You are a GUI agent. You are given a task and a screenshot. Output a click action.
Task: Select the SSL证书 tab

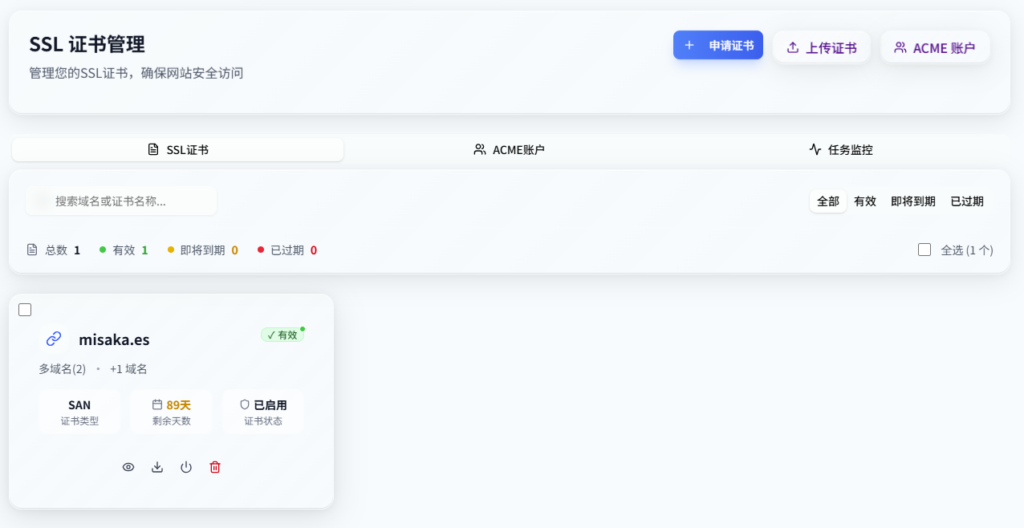coord(178,150)
